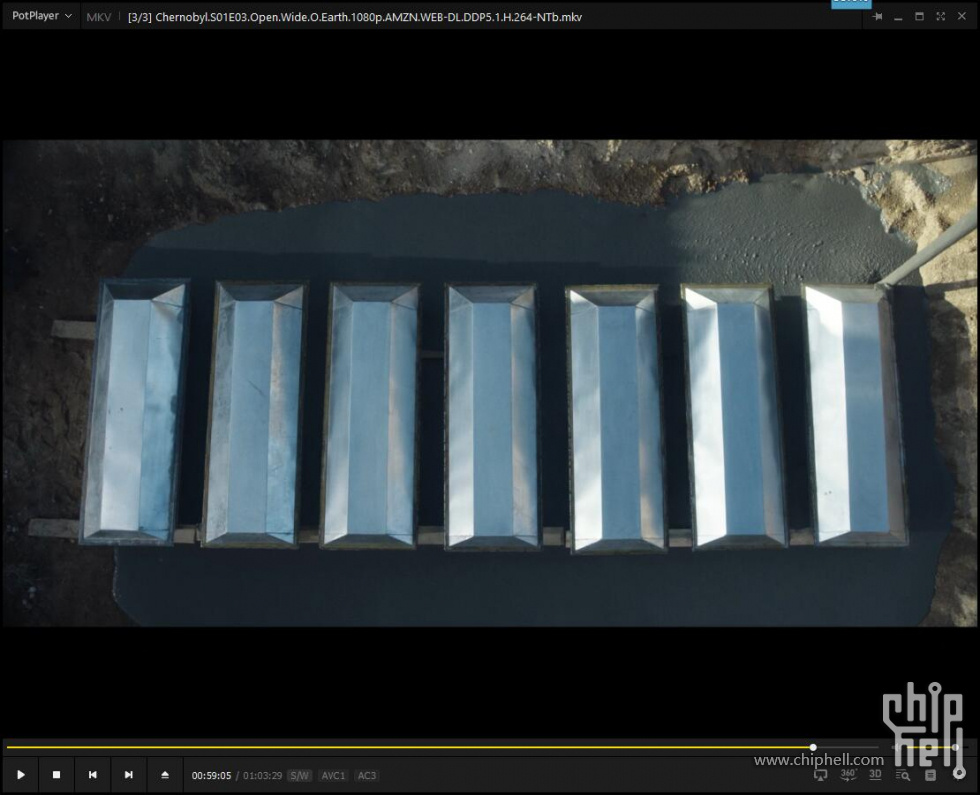Click the seek bar handle
Screen dimensions: 980x795
coord(812,747)
